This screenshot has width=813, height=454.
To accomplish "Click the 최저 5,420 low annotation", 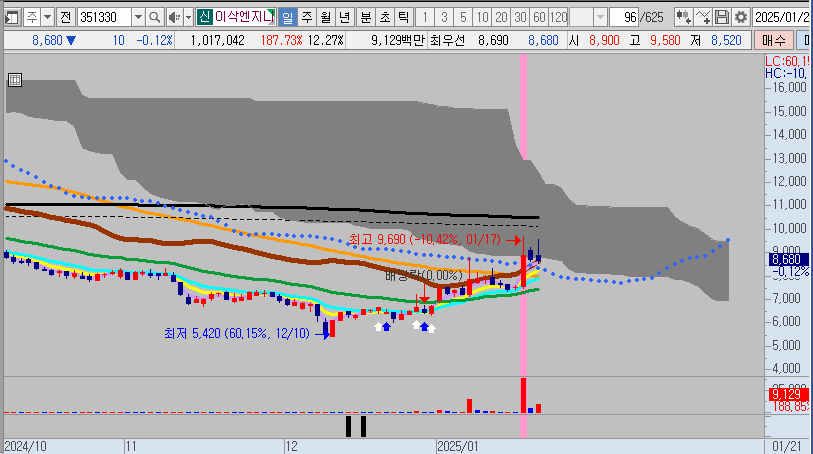I will tap(237, 333).
